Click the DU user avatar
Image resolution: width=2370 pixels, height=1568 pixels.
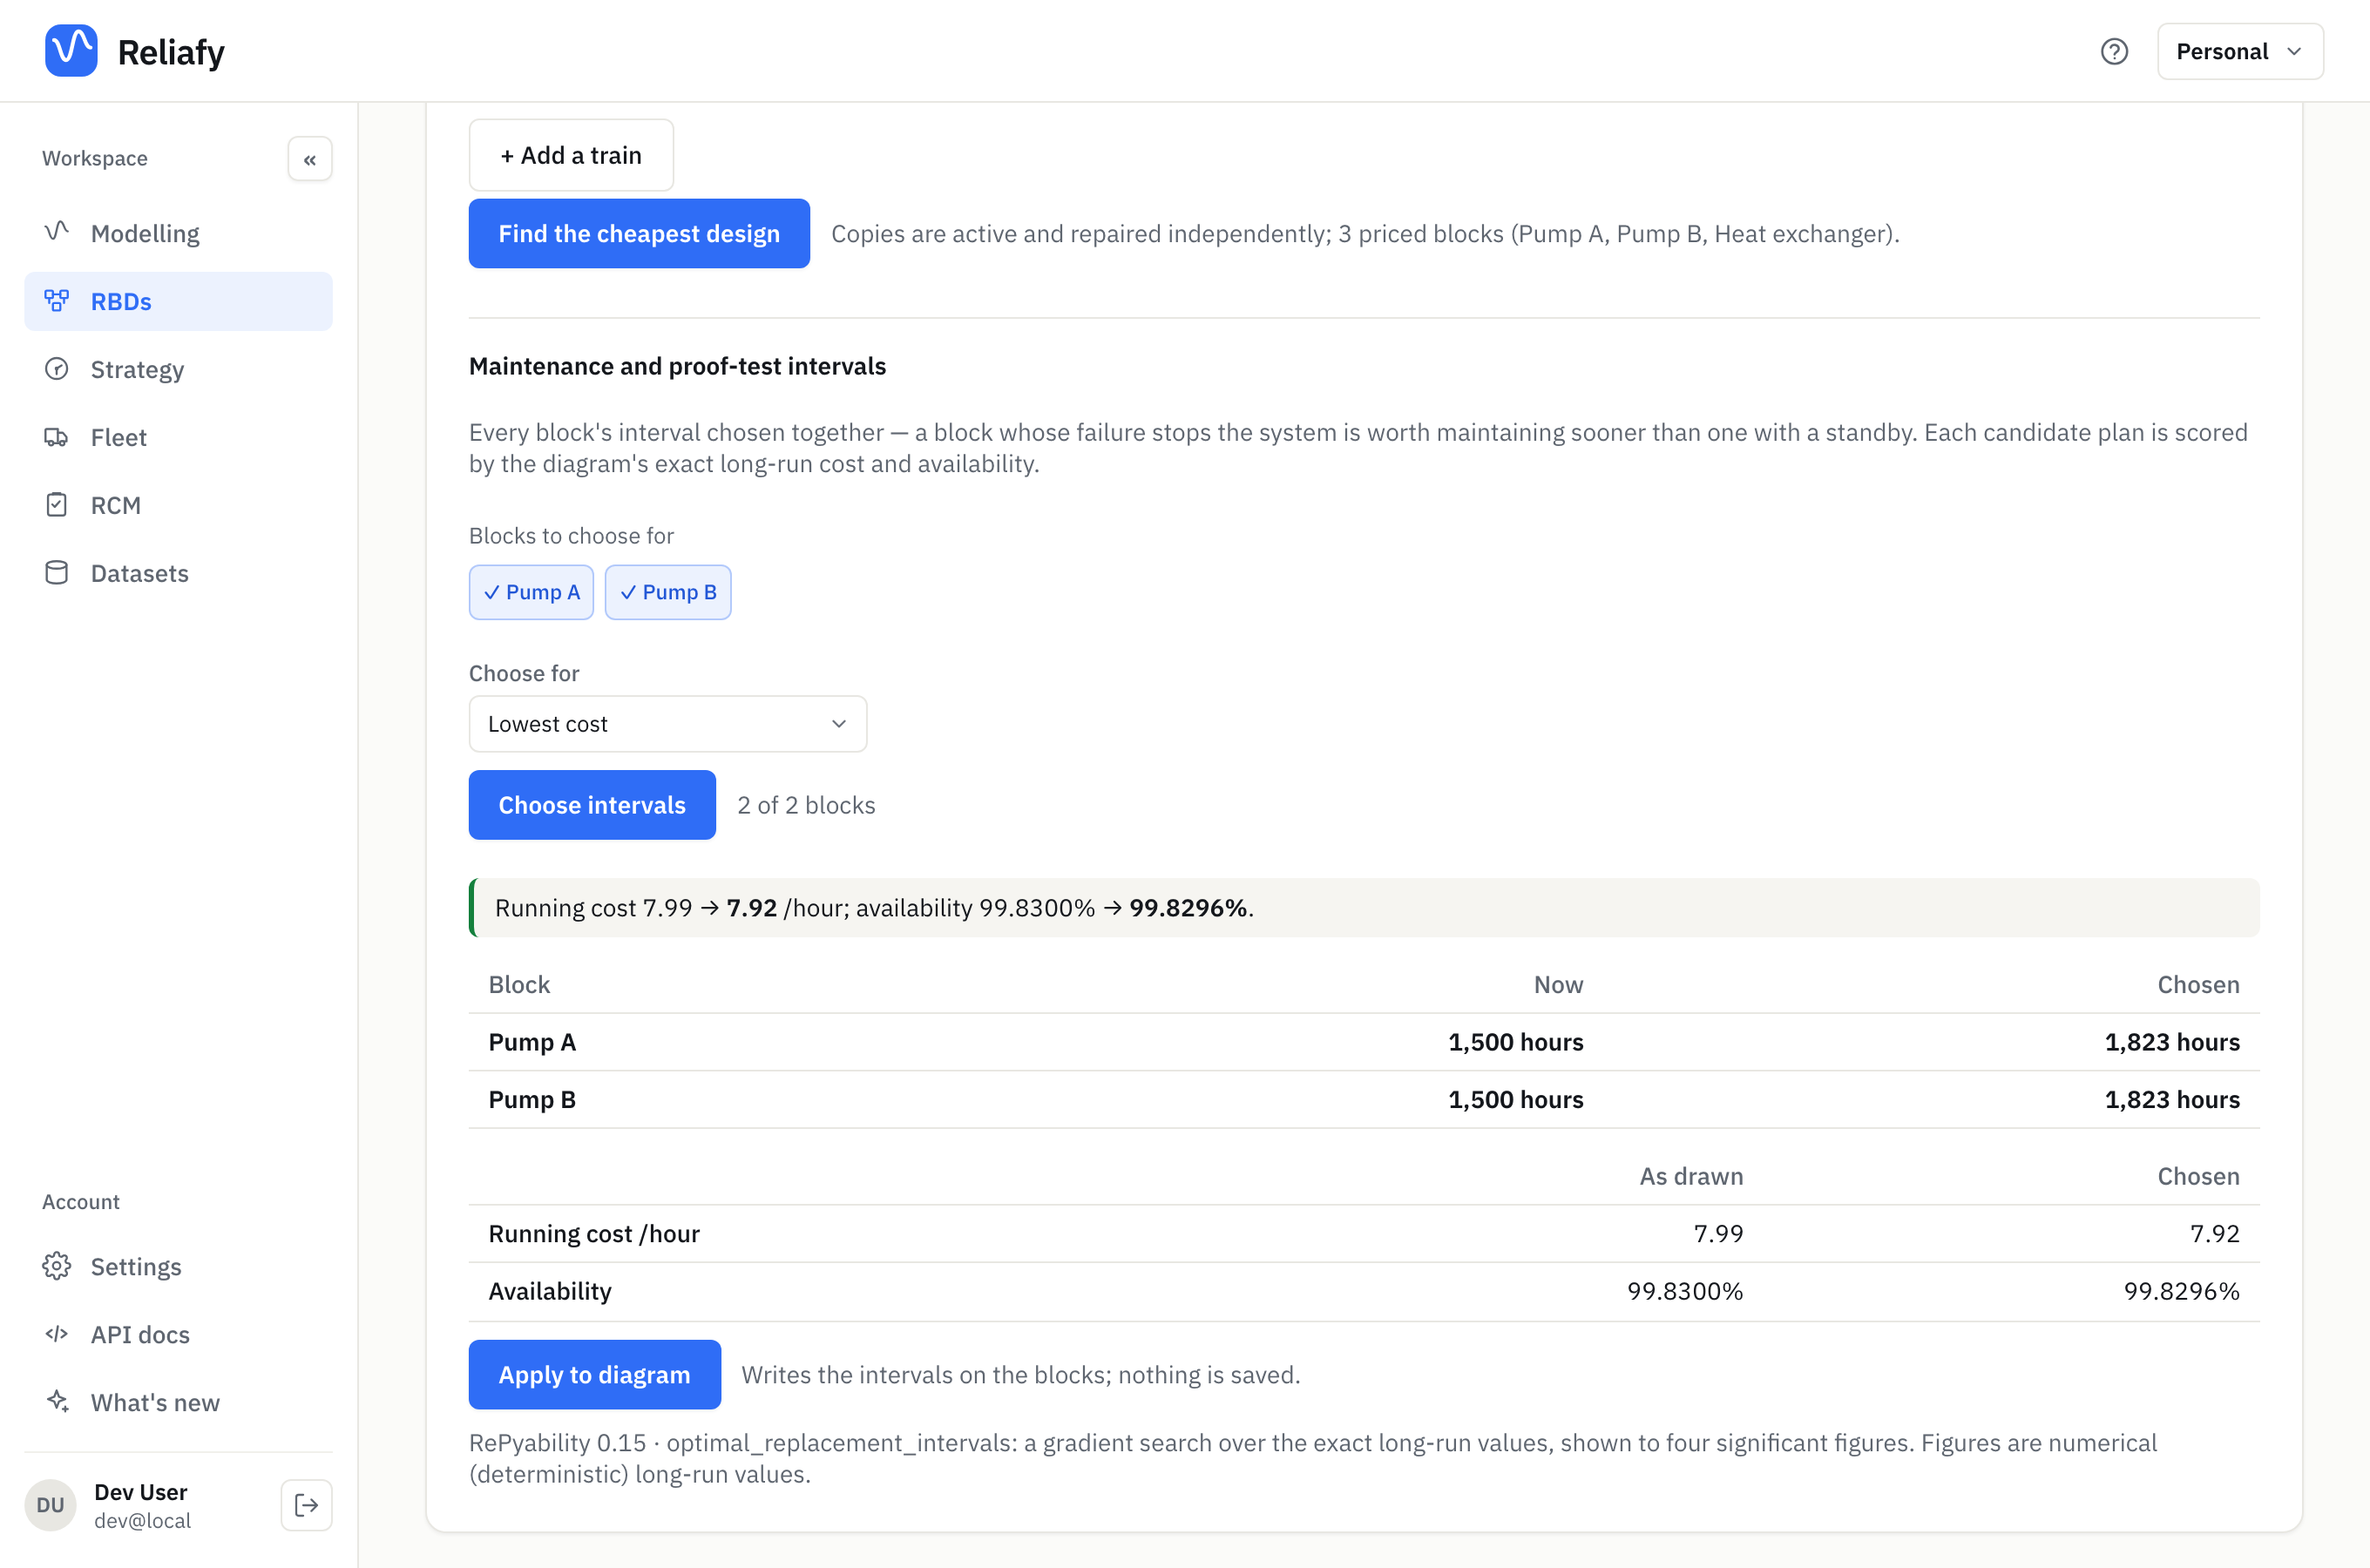(x=50, y=1505)
